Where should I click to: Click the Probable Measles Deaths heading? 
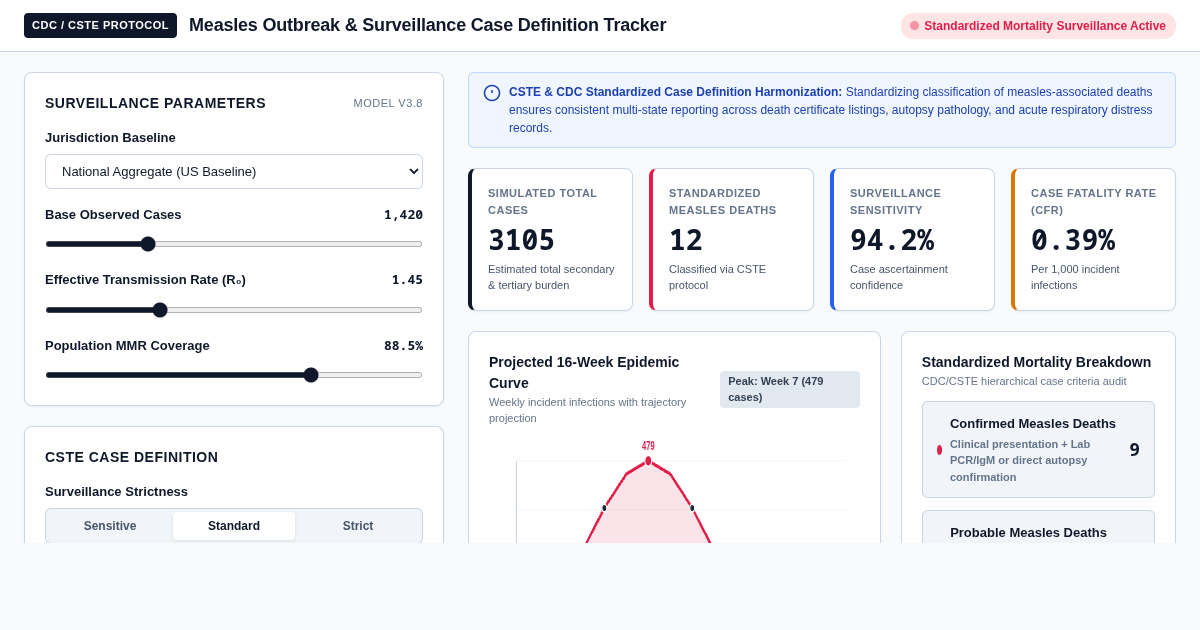[x=1028, y=533]
